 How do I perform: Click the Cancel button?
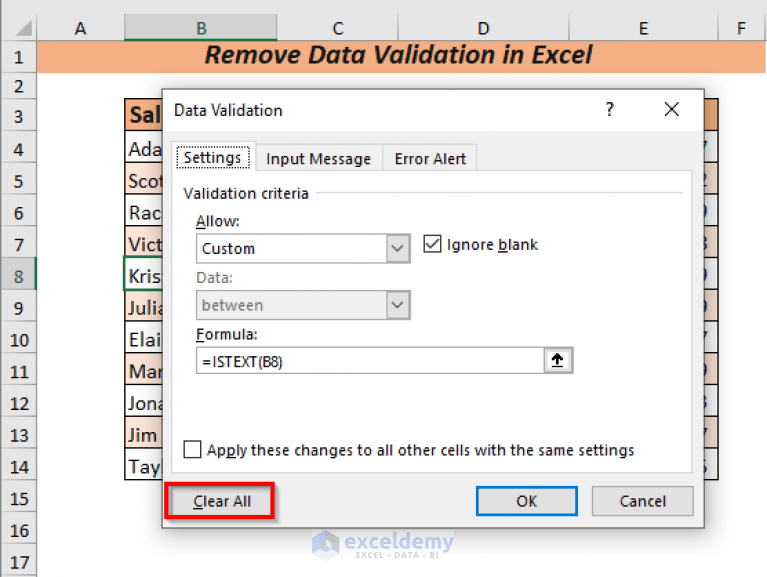[x=642, y=501]
